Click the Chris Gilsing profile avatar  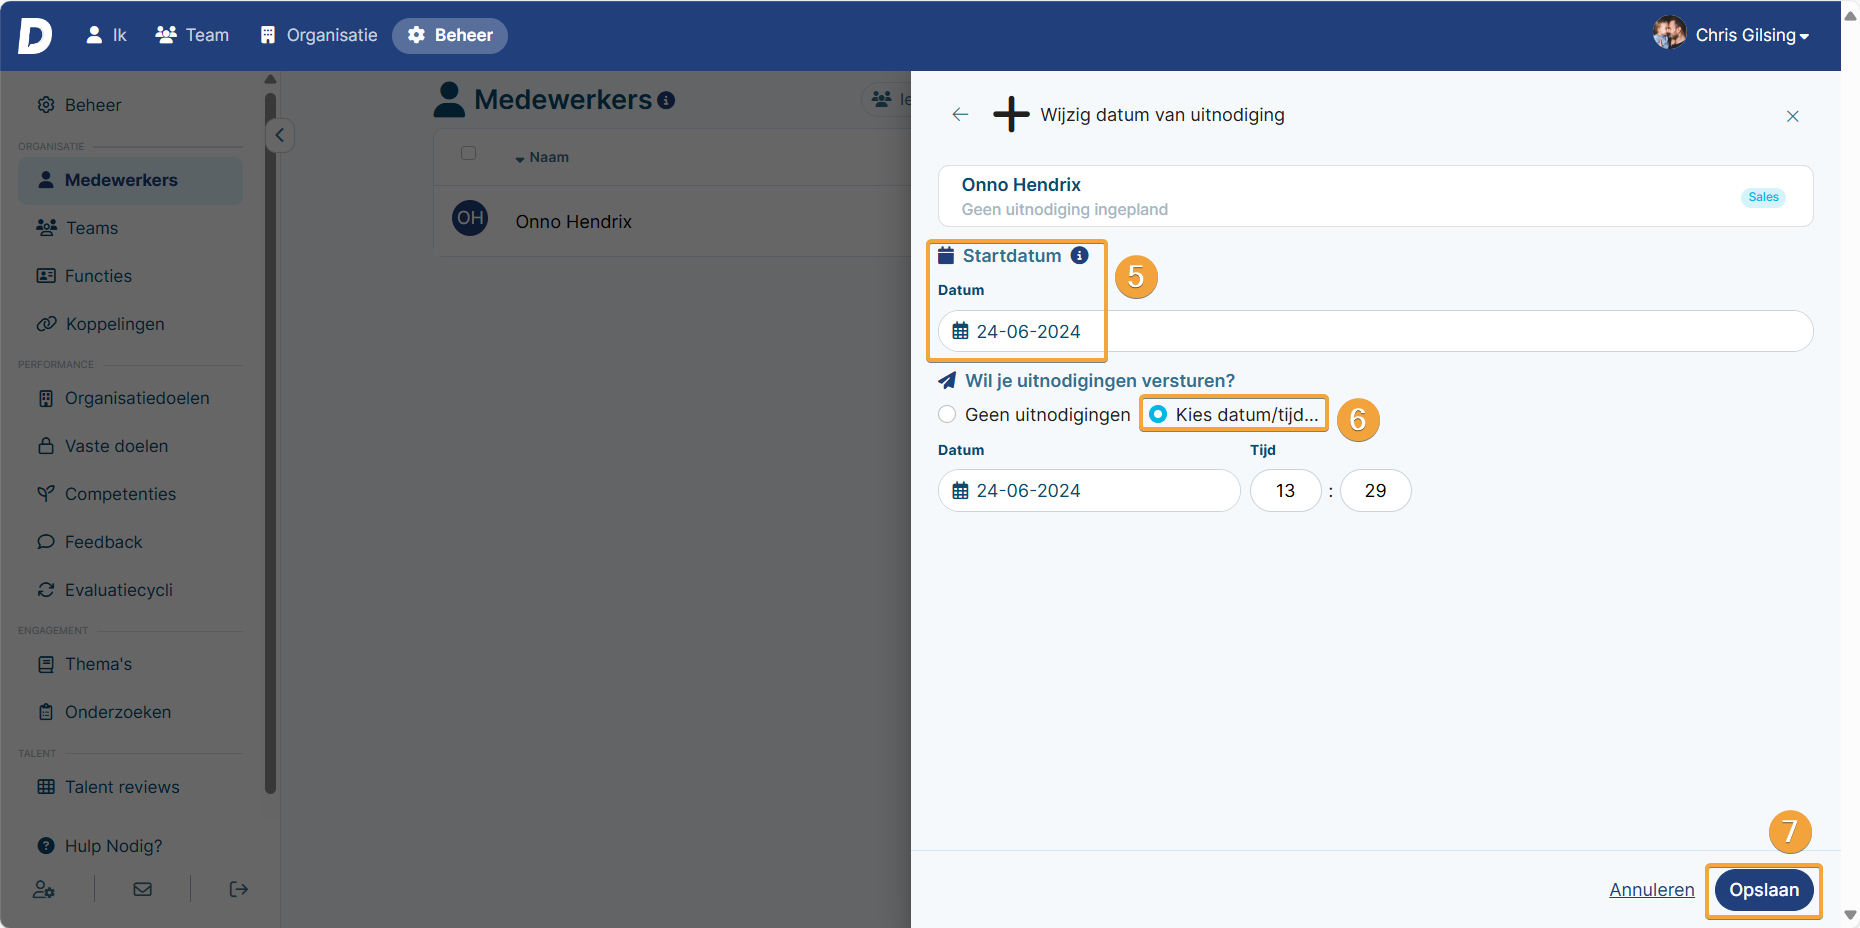(x=1669, y=33)
